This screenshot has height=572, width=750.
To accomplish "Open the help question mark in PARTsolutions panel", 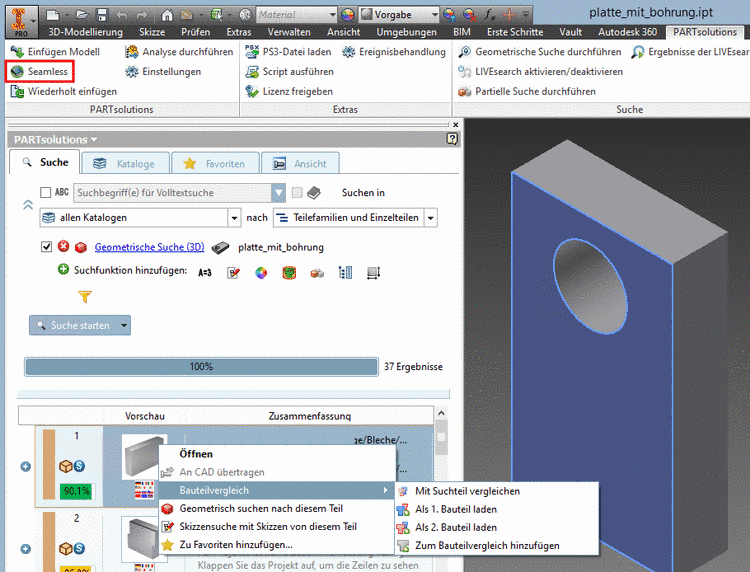I will click(452, 139).
